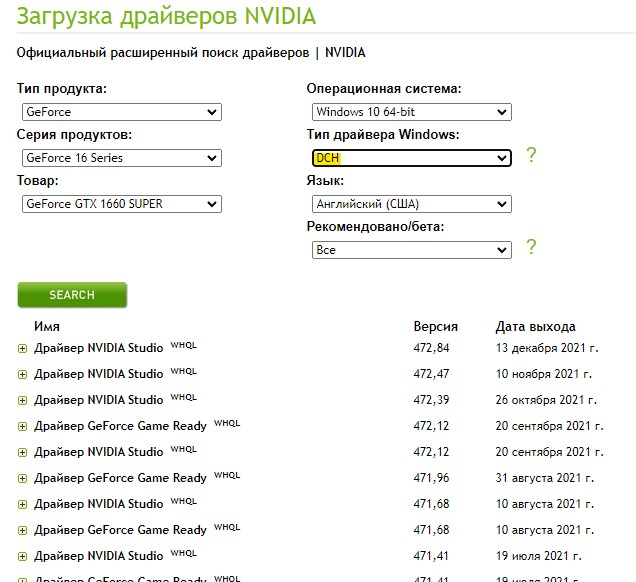636x582 pixels.
Task: Open Драйвер NVIDIA Studio dated 13 декабря 2021
Action: tap(99, 348)
